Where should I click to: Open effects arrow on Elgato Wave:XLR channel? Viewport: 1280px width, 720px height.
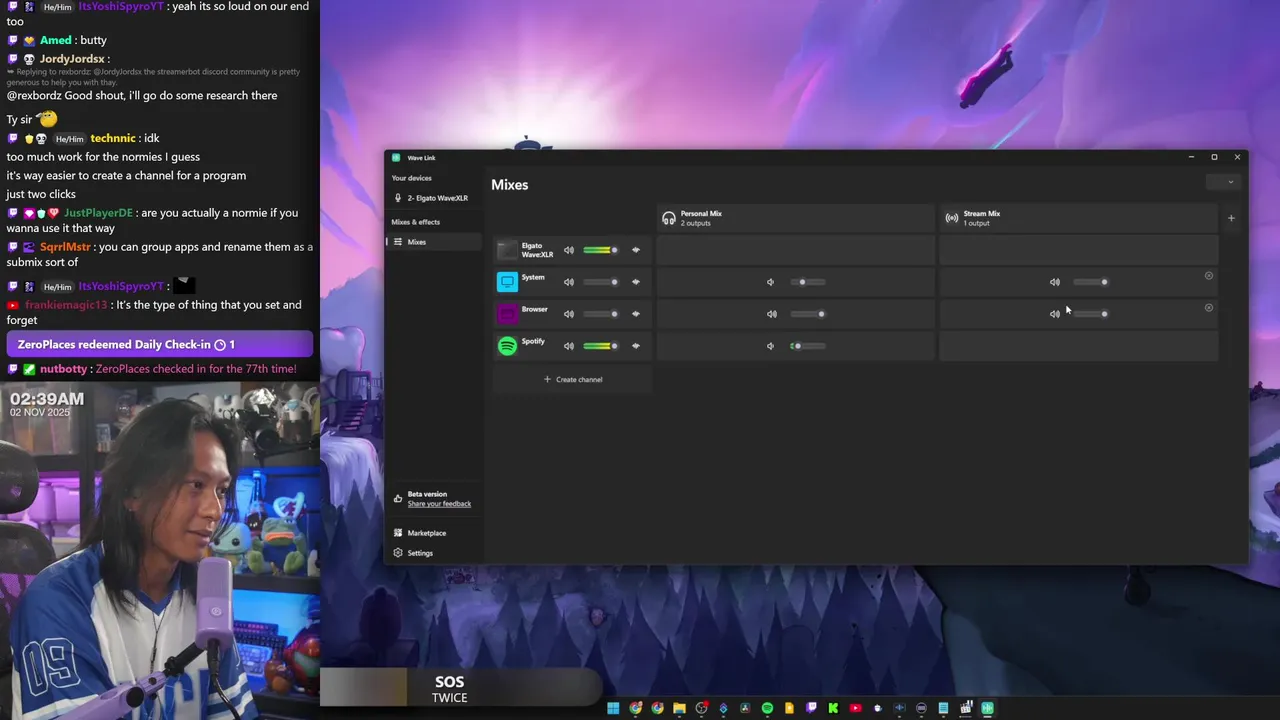coord(636,250)
